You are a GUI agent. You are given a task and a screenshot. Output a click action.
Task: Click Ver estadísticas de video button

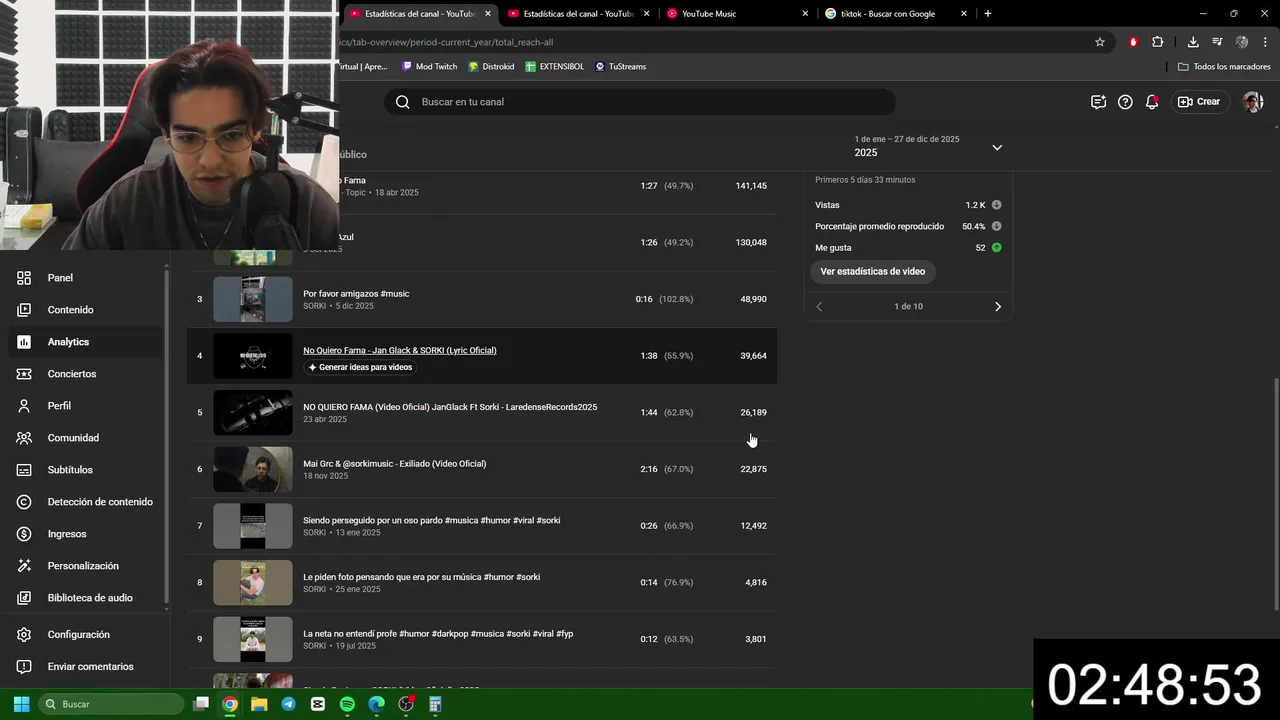pyautogui.click(x=872, y=271)
